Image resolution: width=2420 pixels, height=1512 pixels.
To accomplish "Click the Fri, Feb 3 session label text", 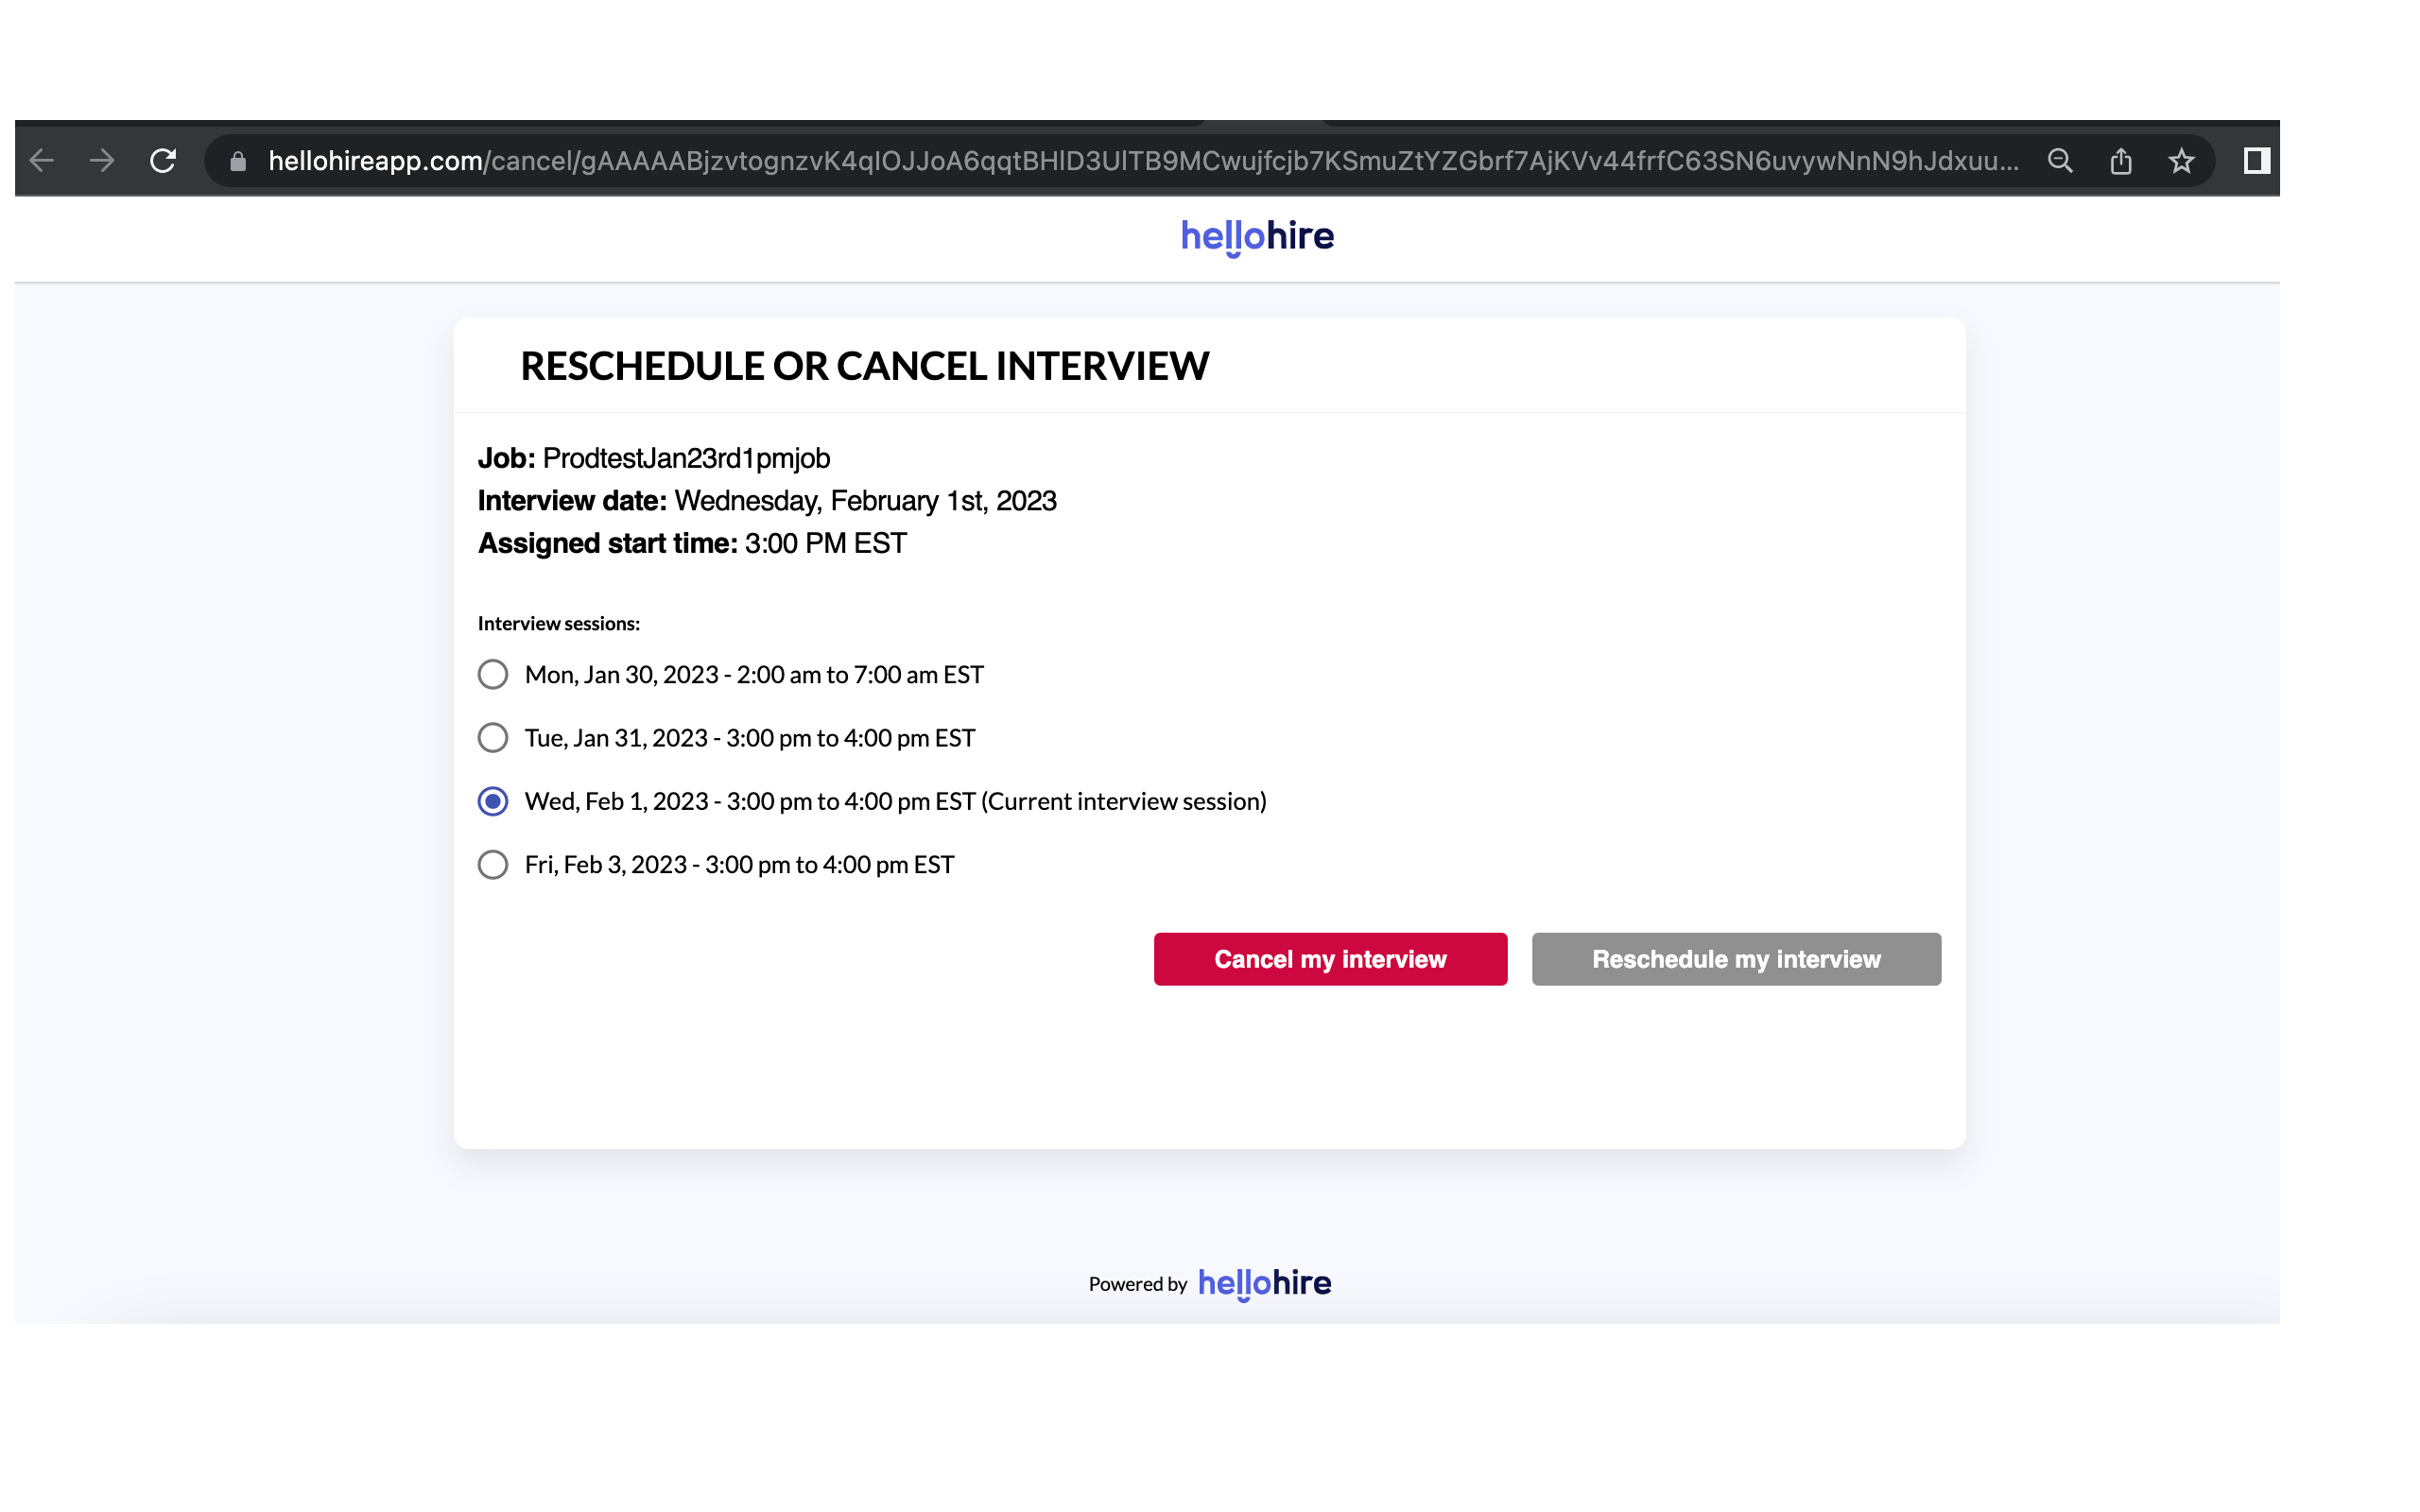I will [739, 865].
